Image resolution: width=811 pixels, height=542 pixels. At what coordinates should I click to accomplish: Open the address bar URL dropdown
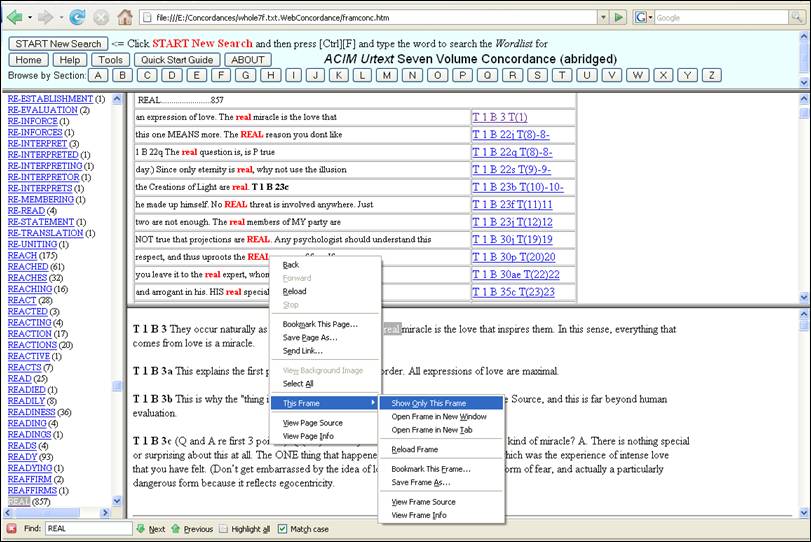[603, 18]
